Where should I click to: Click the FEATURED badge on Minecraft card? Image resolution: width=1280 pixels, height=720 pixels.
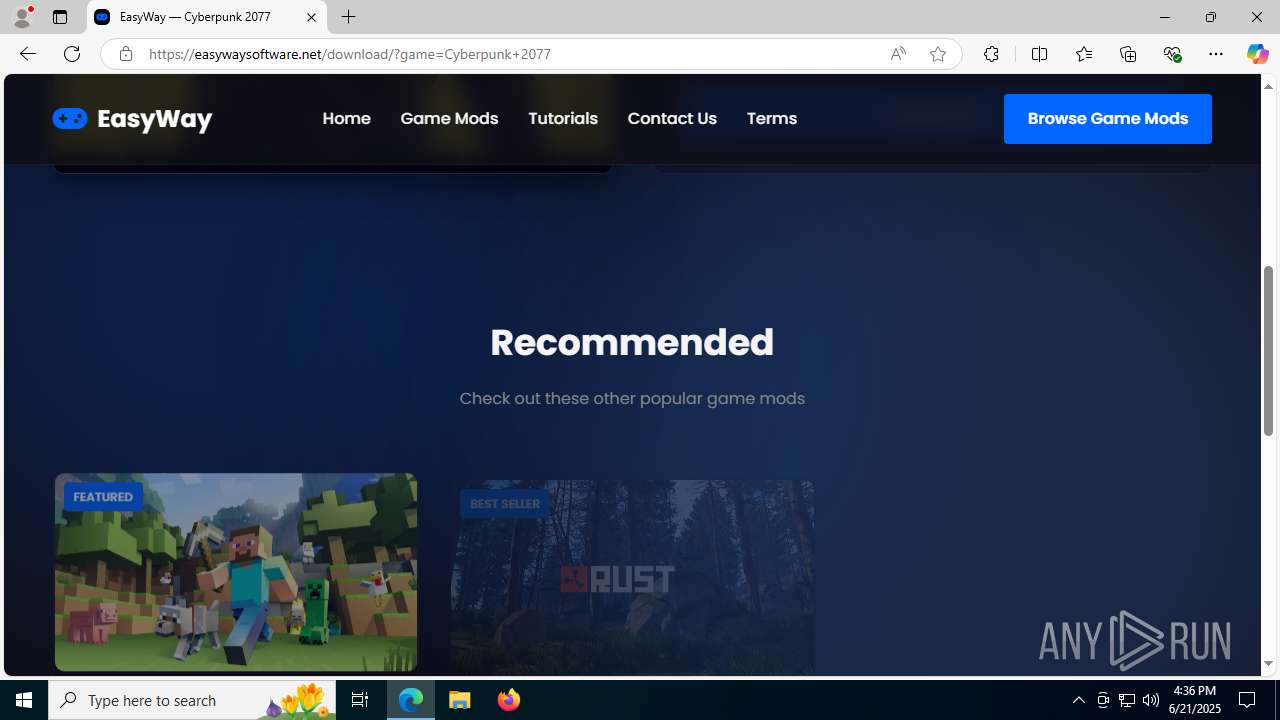(x=103, y=497)
